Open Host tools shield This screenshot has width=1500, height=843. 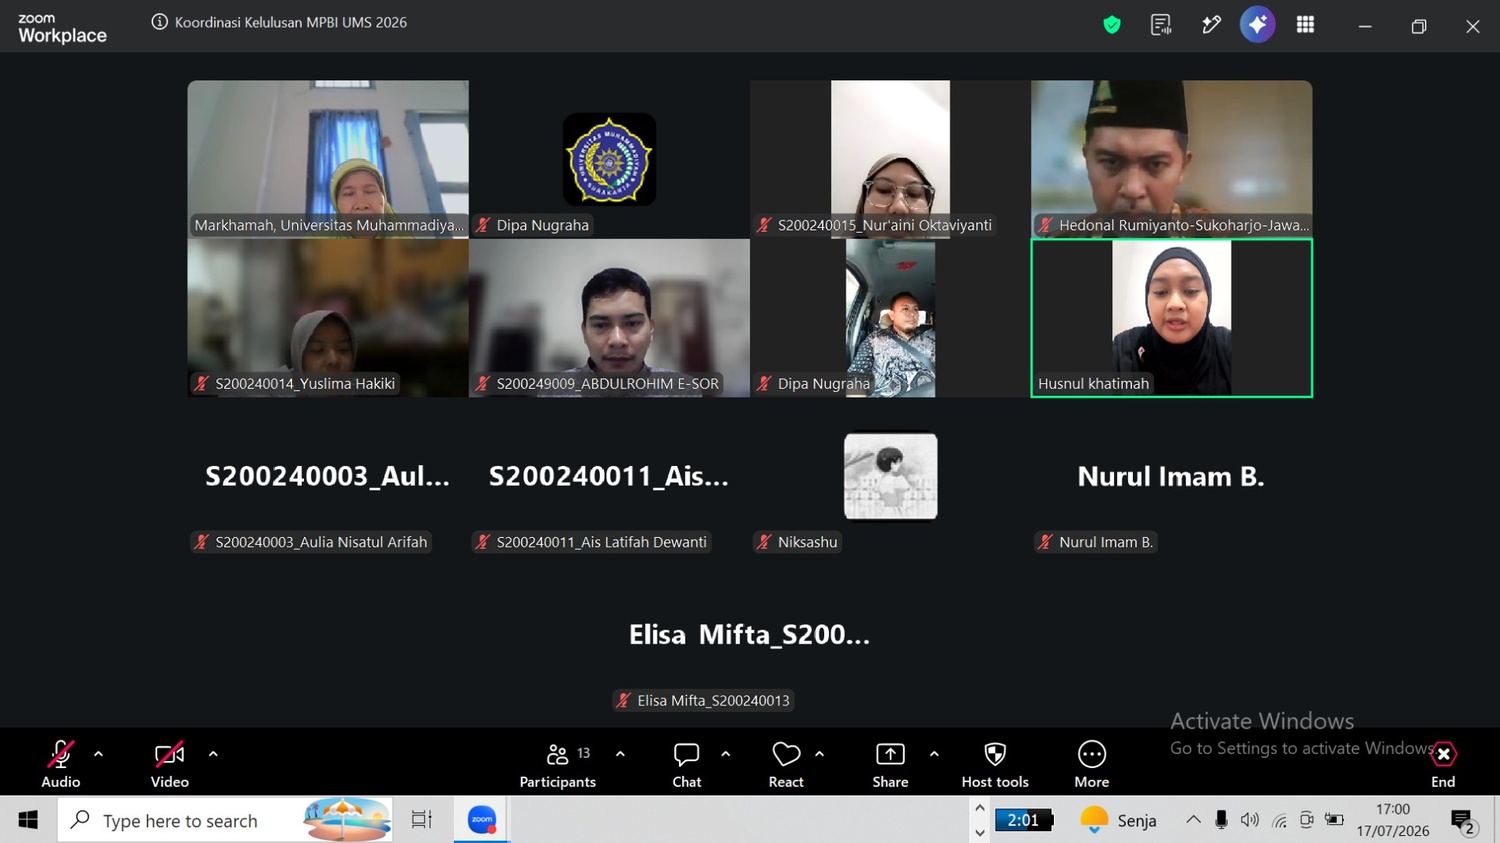[995, 765]
